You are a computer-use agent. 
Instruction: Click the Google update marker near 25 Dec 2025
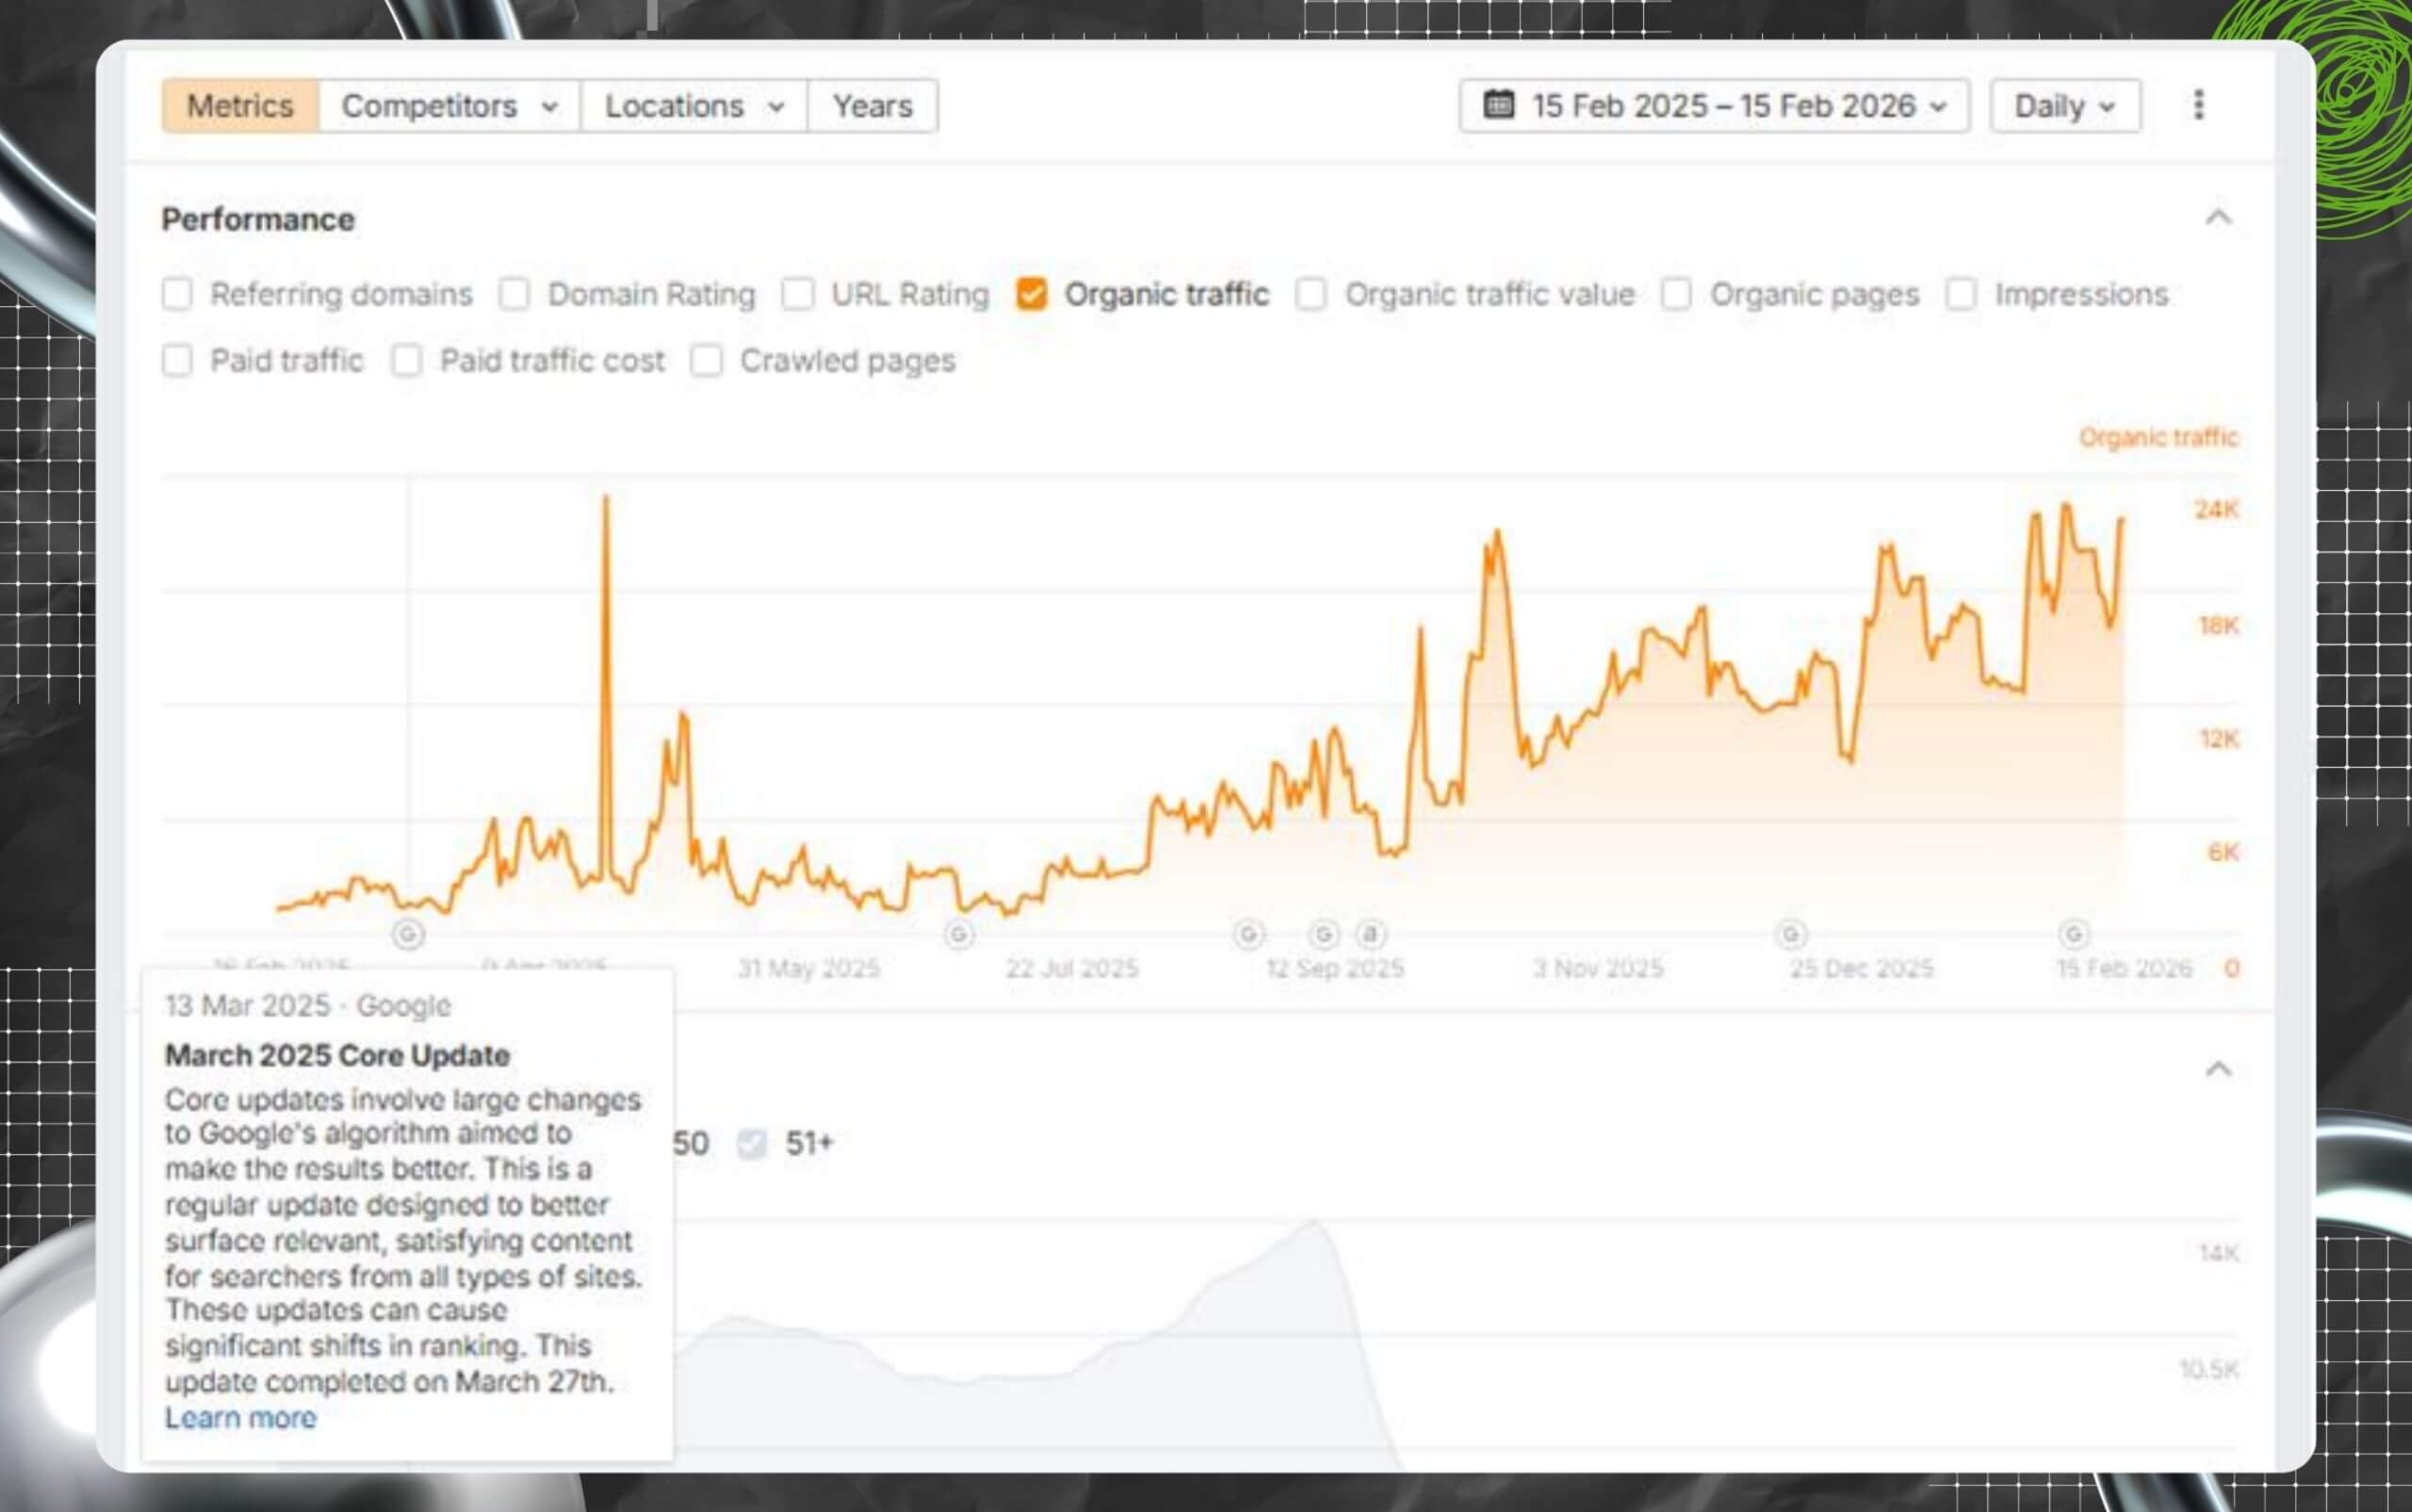1792,935
